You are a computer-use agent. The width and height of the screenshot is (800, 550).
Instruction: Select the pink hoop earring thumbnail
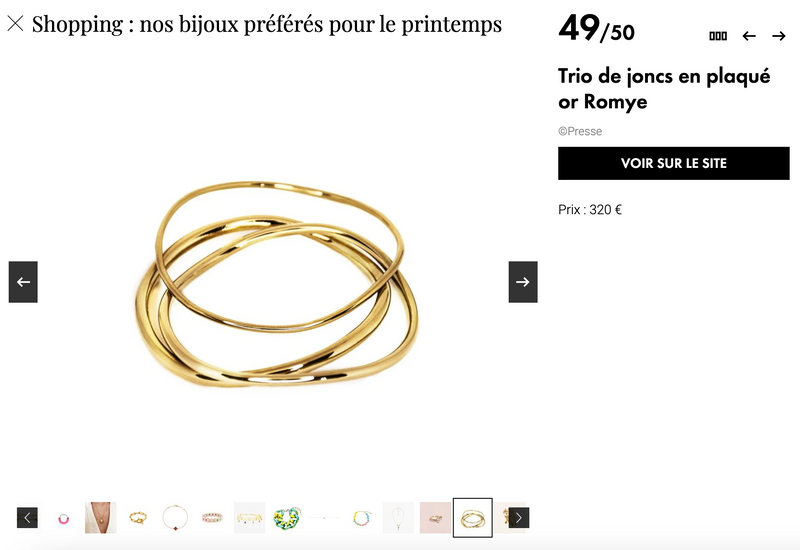pos(63,518)
